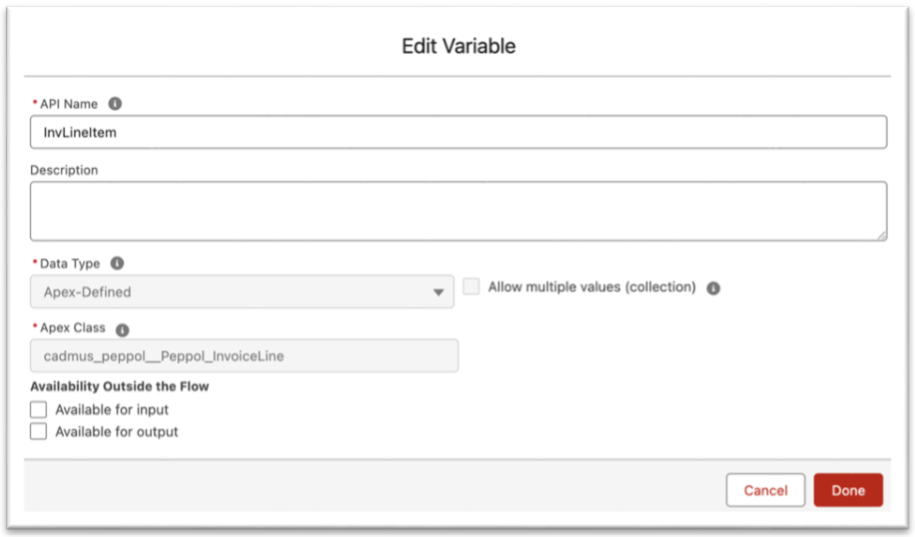Click the Availability Outside the Flow heading
The height and width of the screenshot is (537, 915).
pyautogui.click(x=119, y=386)
